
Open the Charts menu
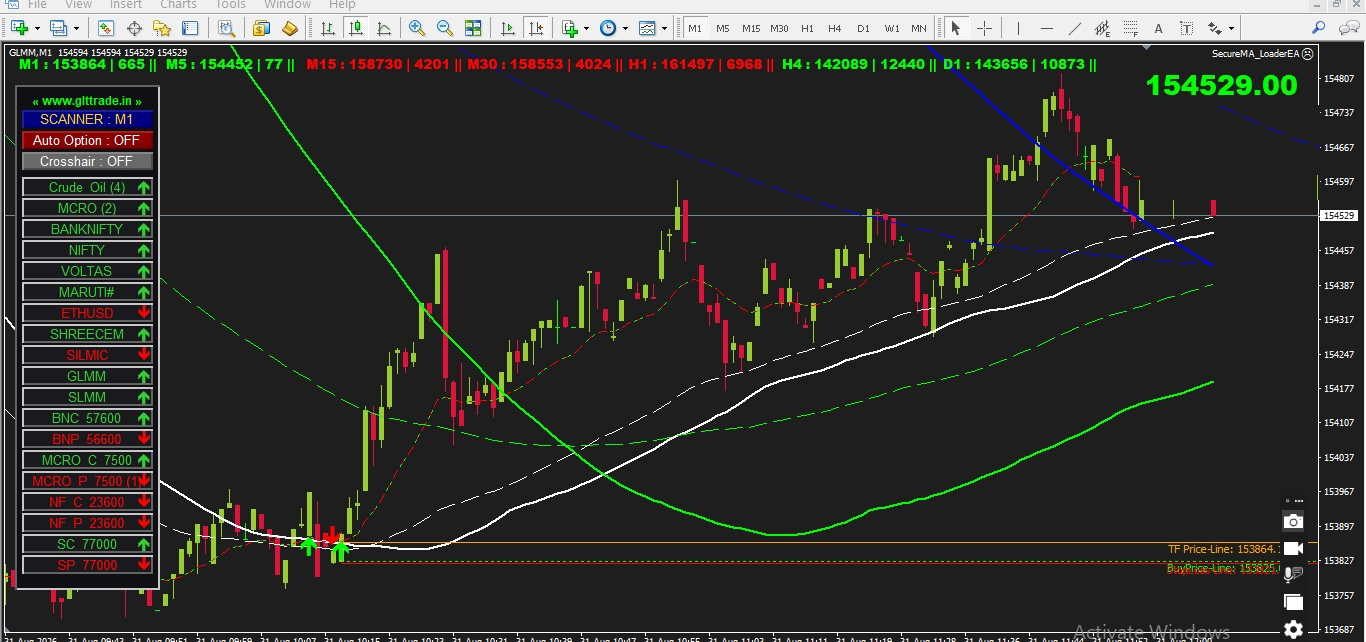click(x=178, y=5)
